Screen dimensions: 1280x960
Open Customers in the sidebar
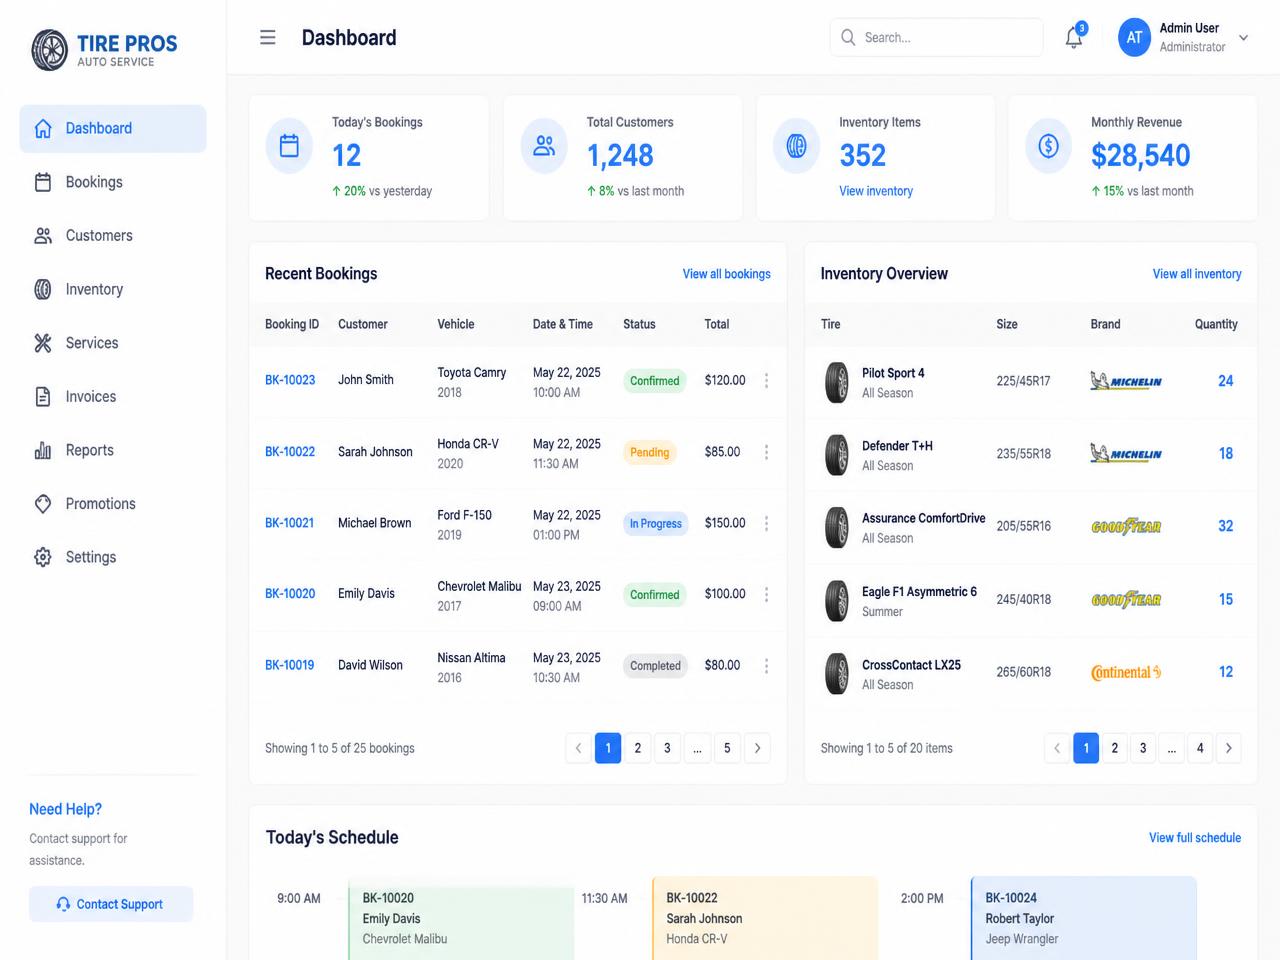[x=113, y=236]
